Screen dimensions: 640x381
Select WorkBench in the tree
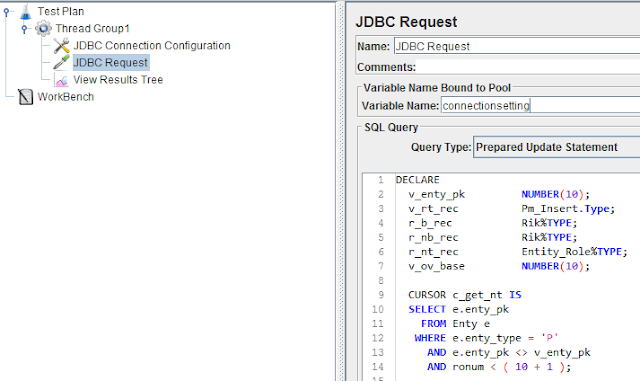(66, 97)
